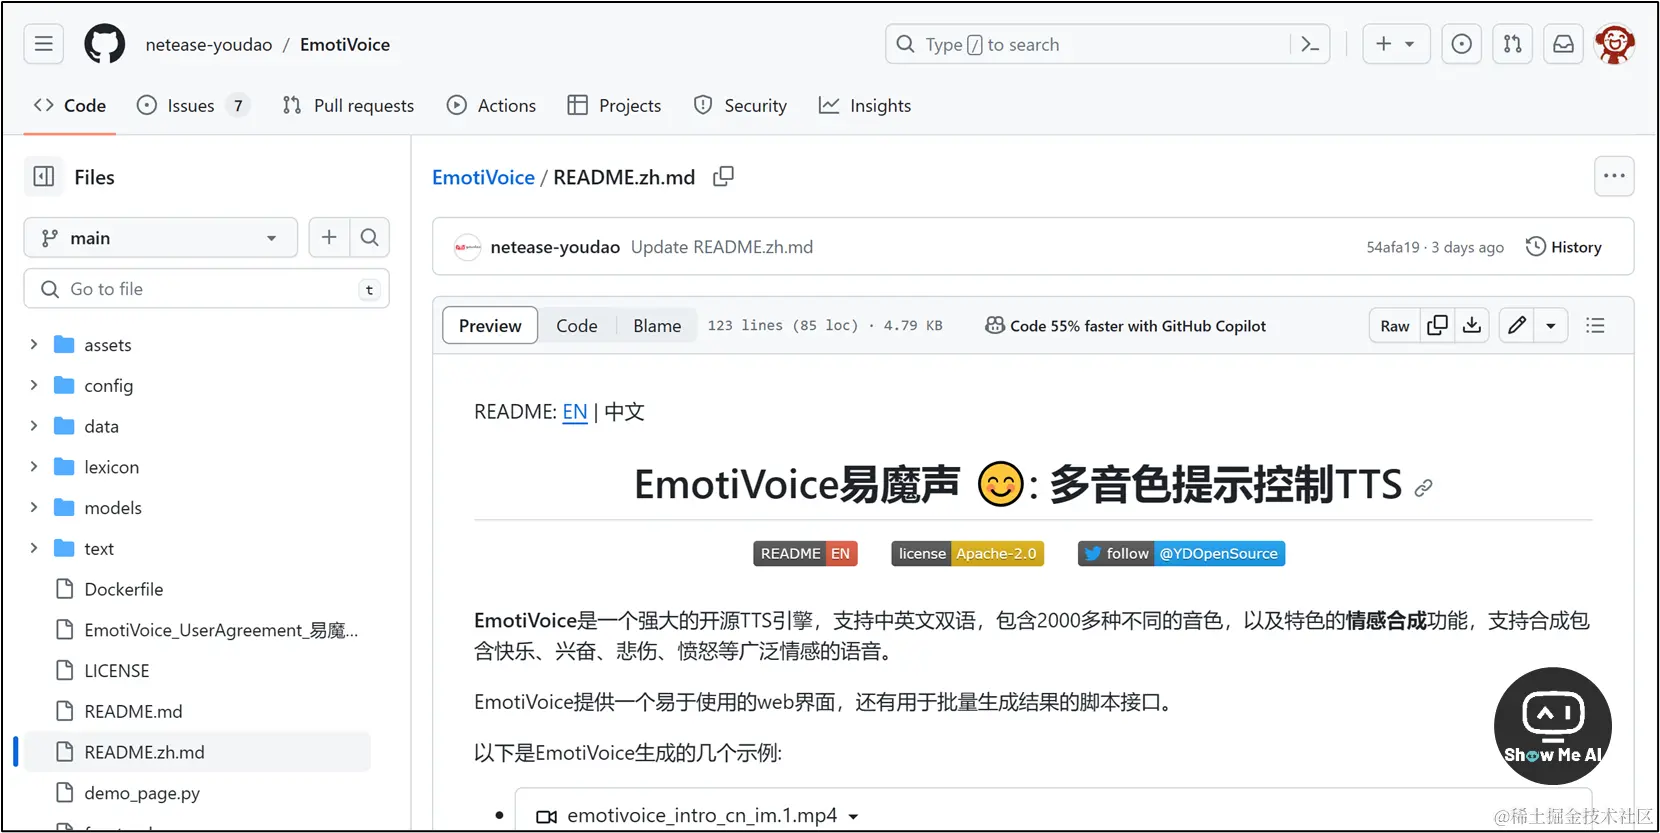Open the command palette icon
1660x833 pixels.
pos(1310,44)
